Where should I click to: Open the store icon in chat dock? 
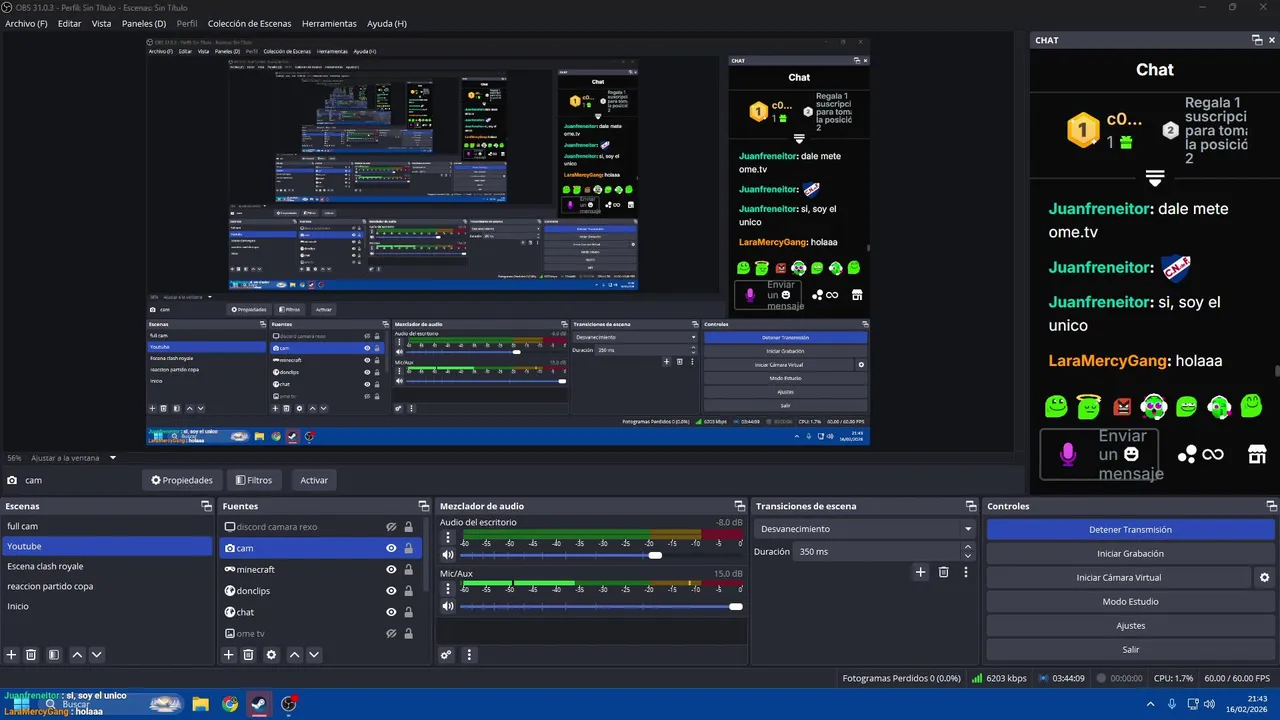point(1257,454)
